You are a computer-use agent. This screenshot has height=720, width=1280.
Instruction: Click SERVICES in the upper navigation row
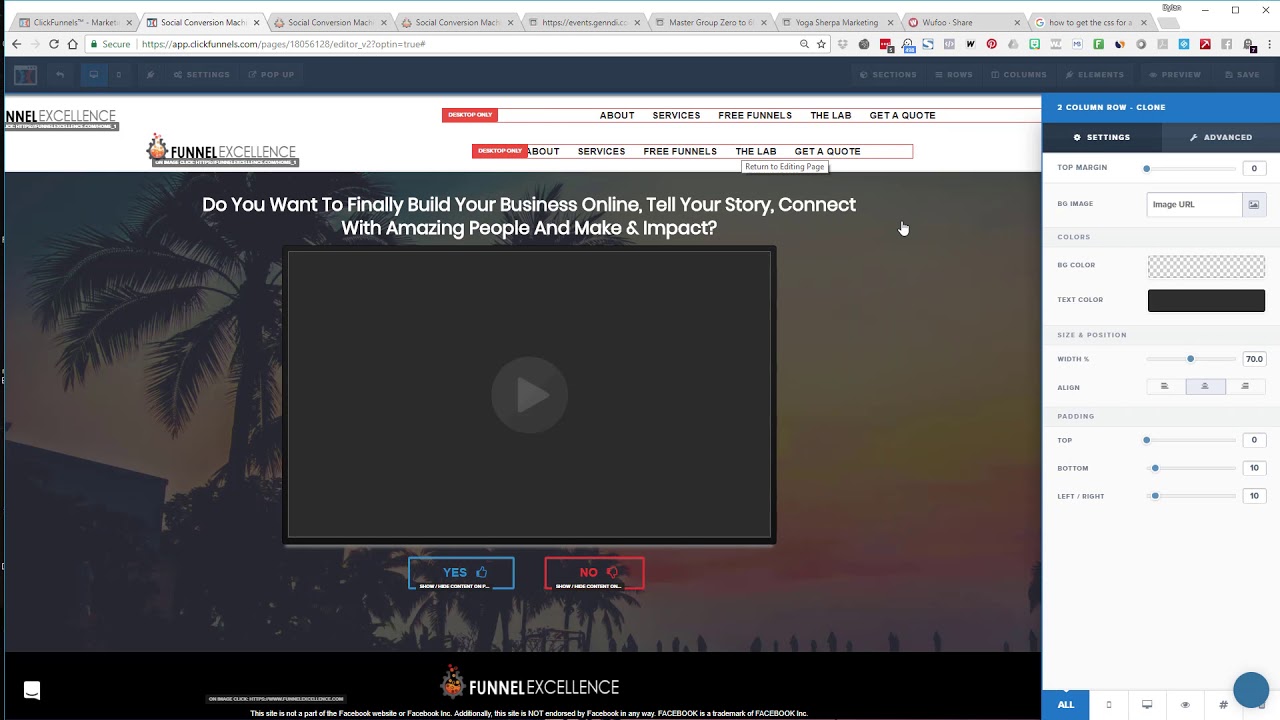676,115
